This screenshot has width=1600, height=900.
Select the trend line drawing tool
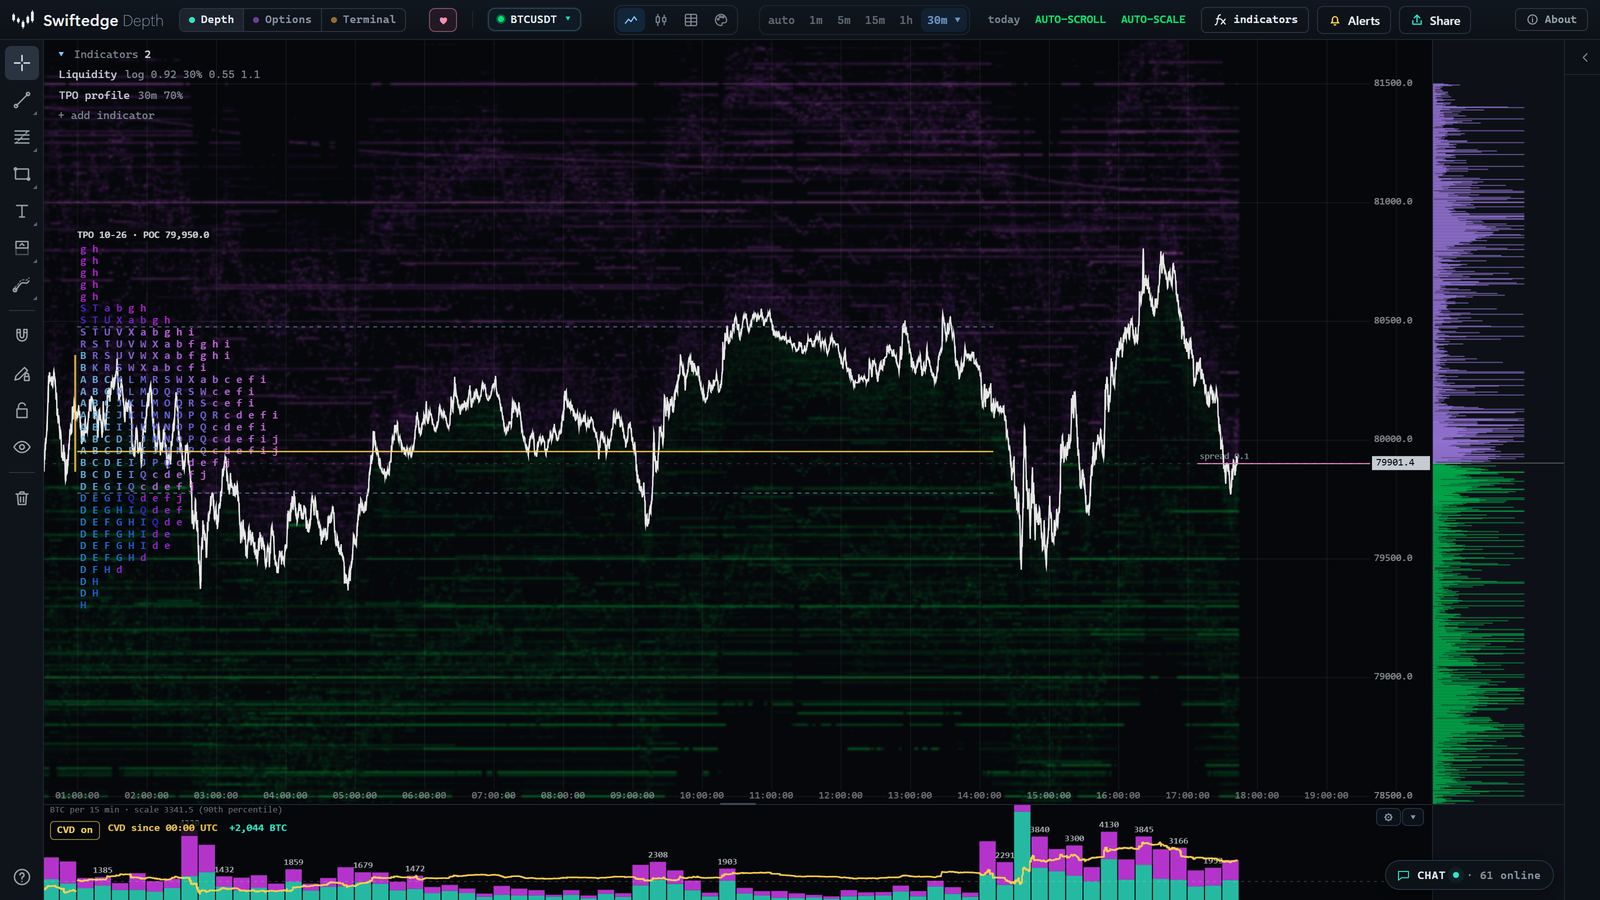pos(22,100)
